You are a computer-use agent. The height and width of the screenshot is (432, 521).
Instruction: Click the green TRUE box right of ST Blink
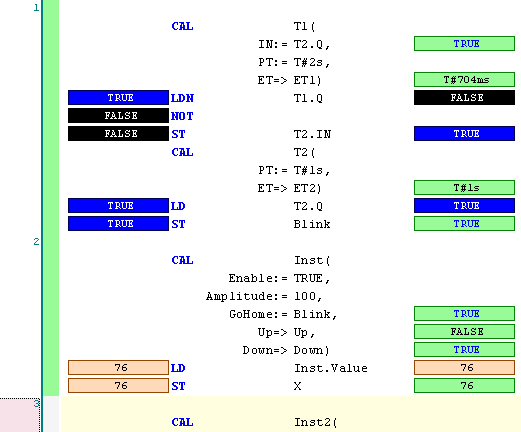pyautogui.click(x=464, y=224)
